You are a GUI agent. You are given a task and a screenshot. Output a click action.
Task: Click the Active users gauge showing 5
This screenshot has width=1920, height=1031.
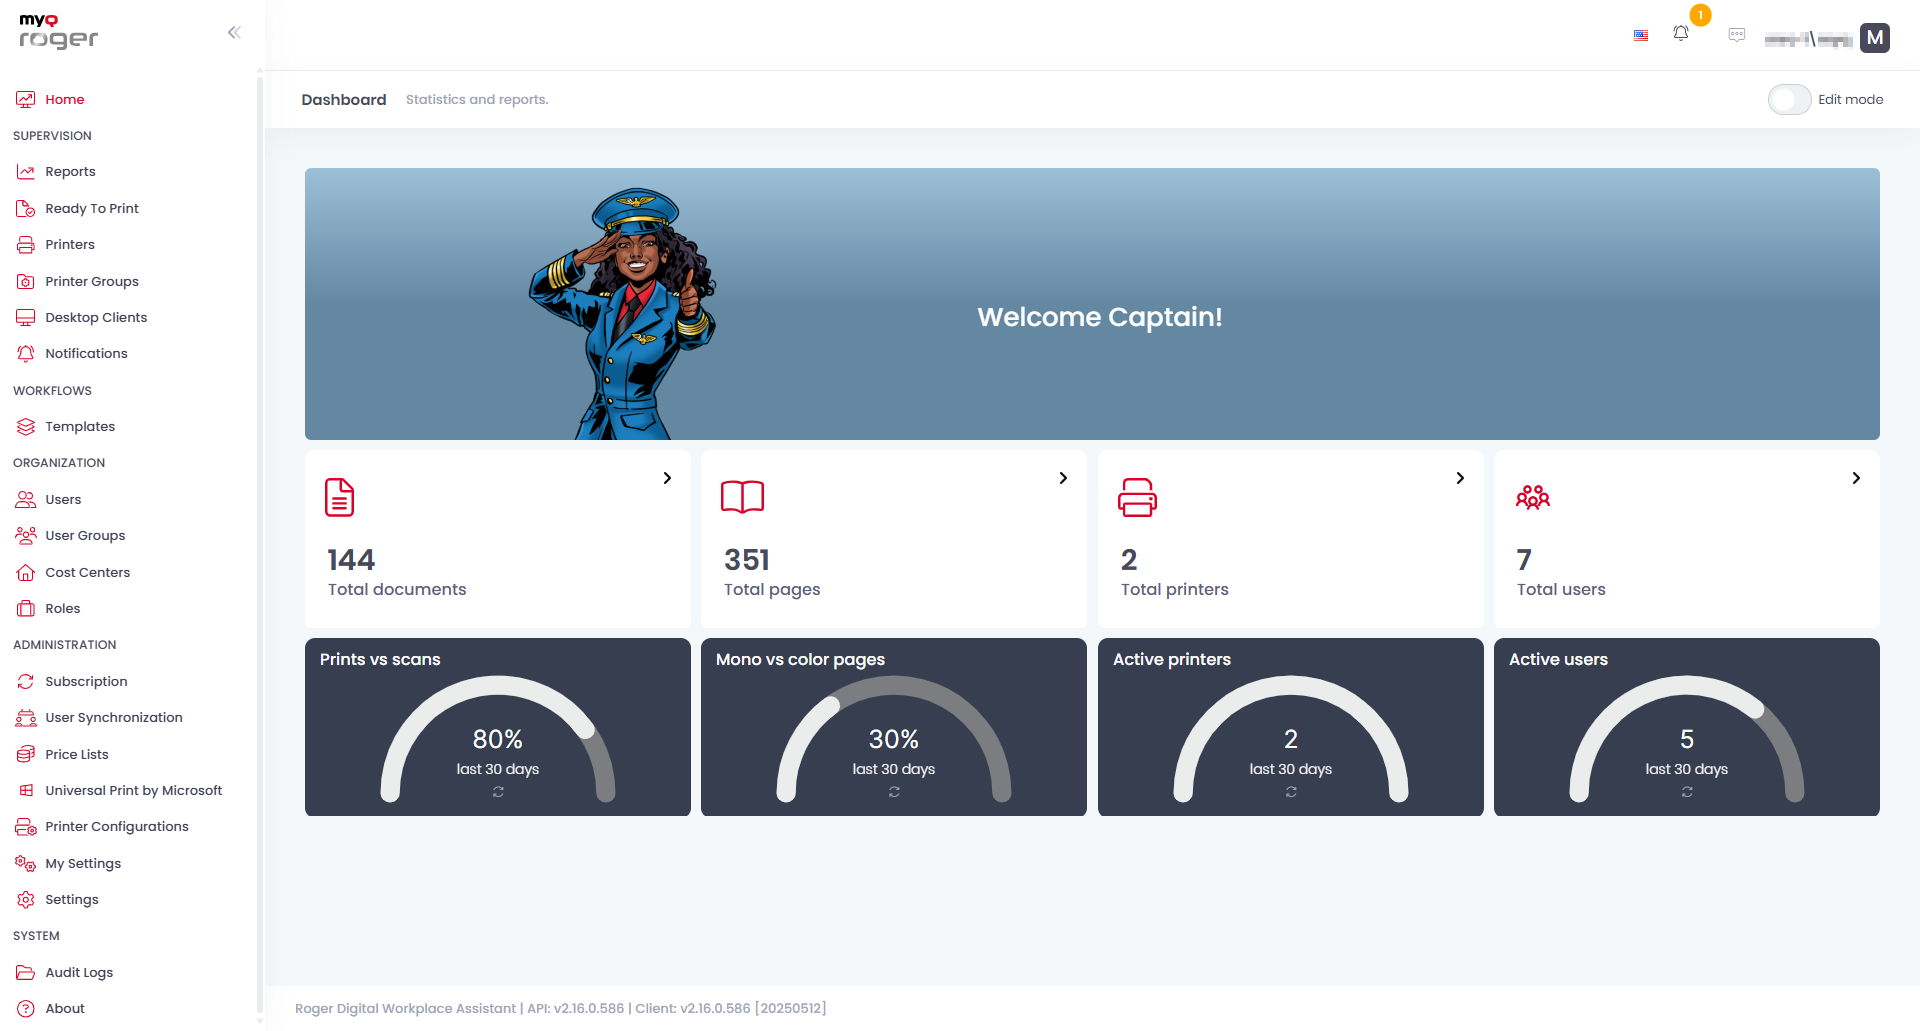coord(1687,740)
